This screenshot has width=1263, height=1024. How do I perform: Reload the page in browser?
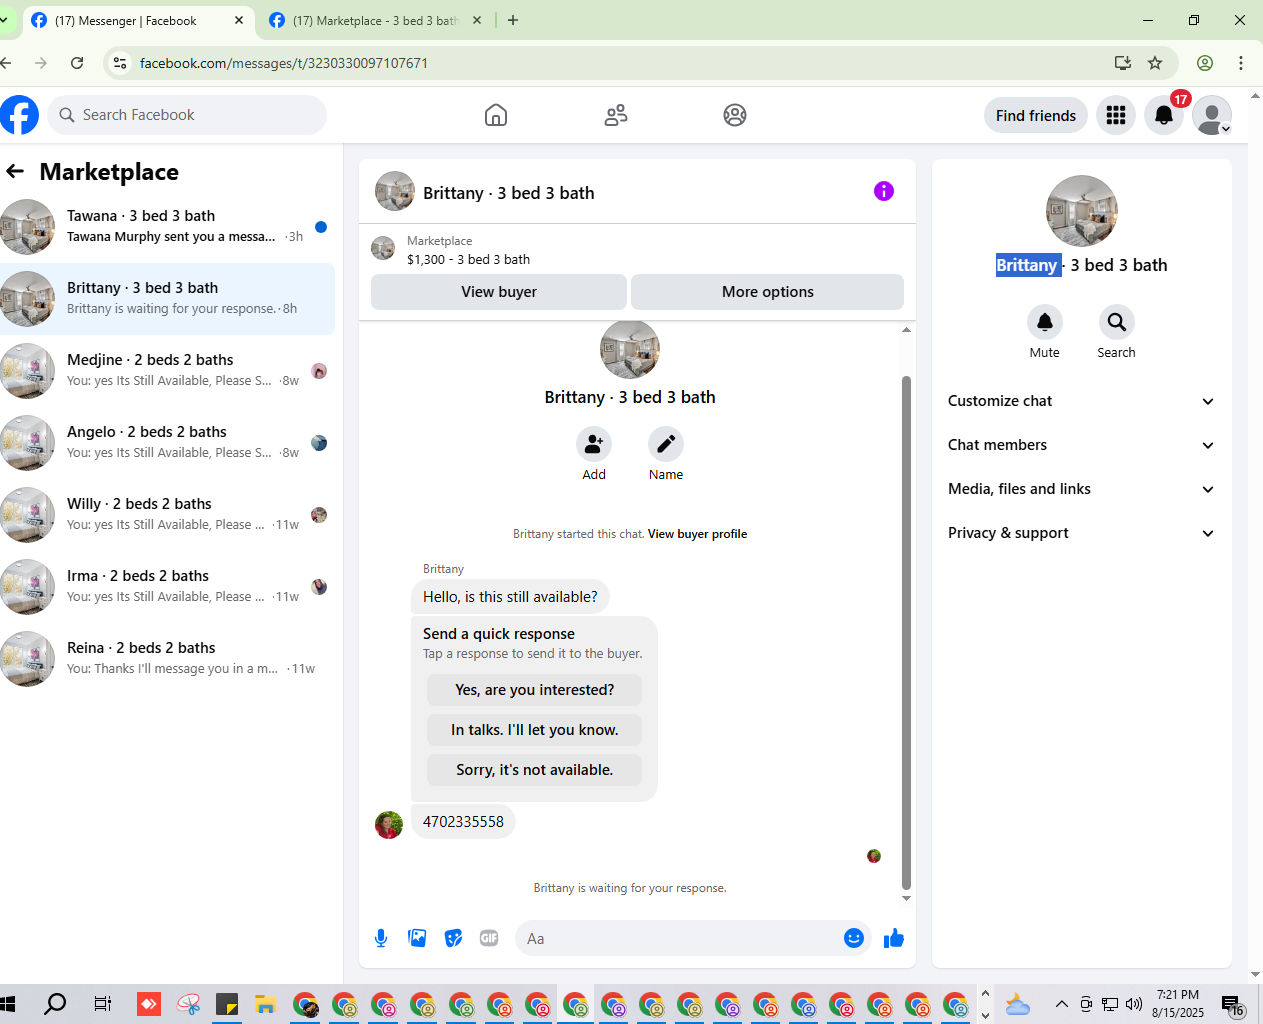coord(77,63)
